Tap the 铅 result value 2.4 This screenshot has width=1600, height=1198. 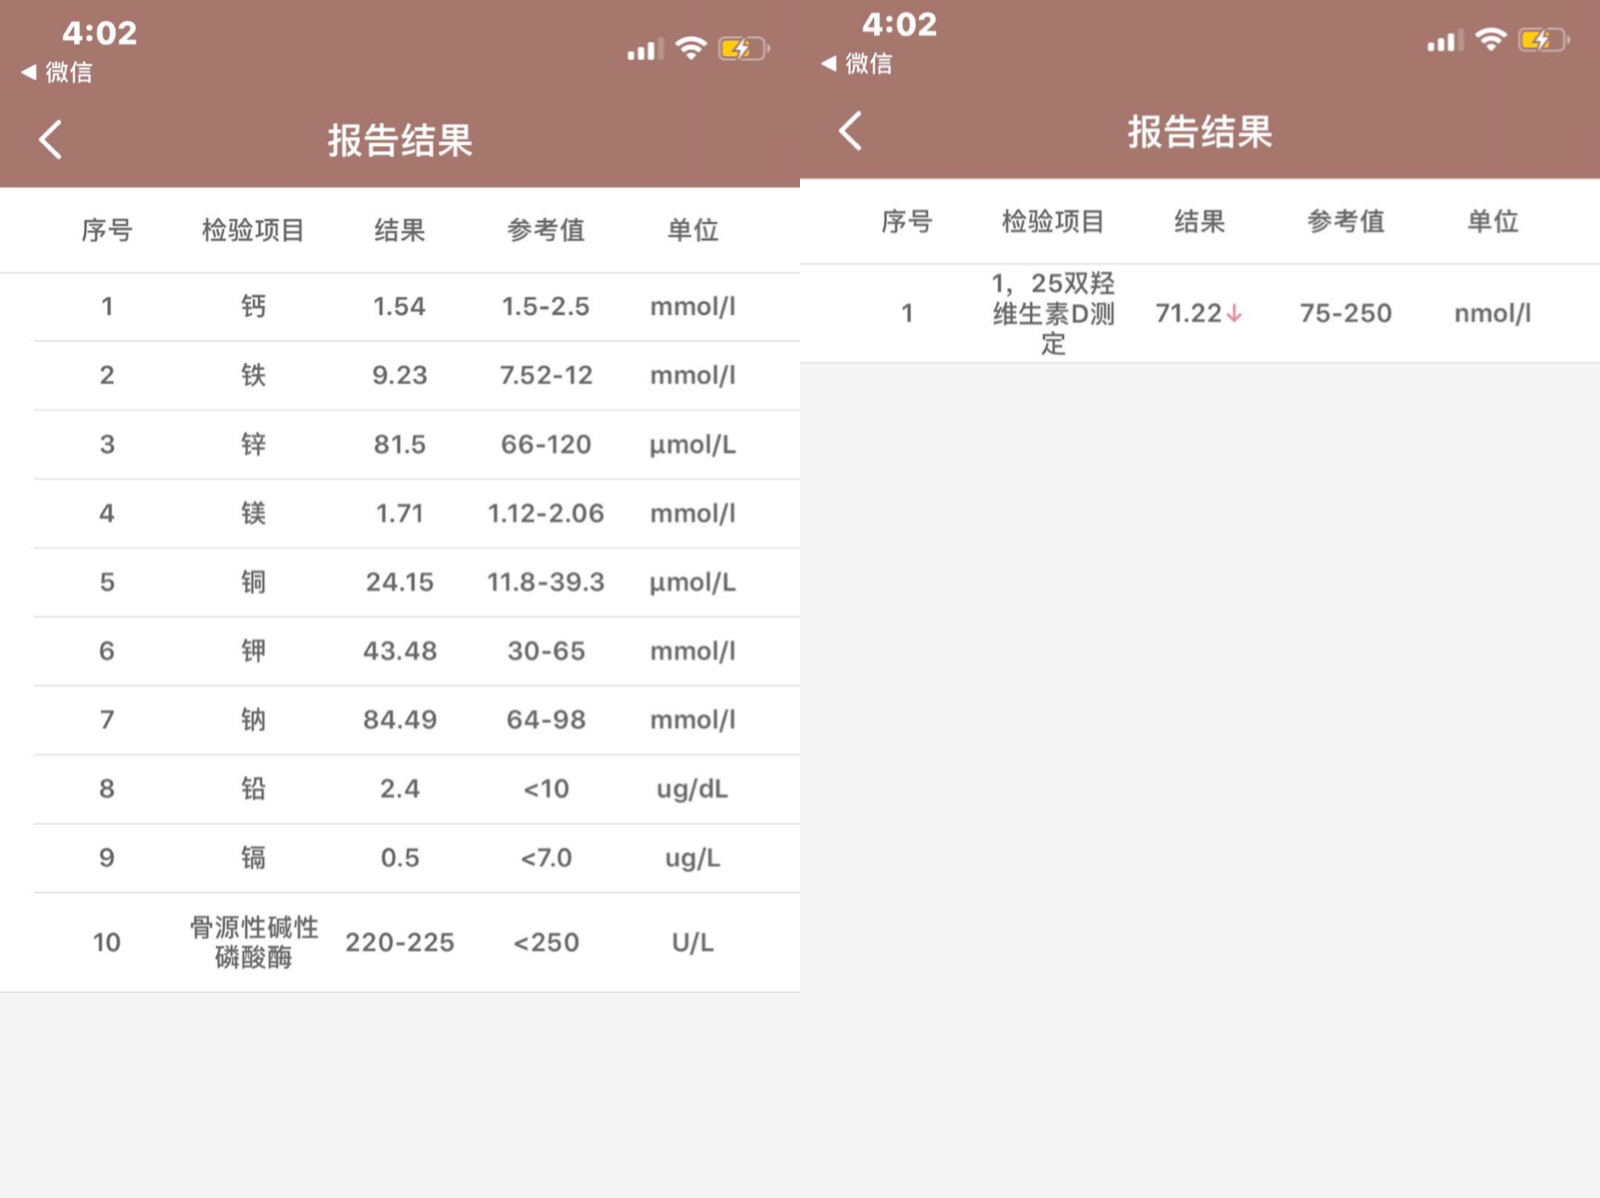(400, 789)
